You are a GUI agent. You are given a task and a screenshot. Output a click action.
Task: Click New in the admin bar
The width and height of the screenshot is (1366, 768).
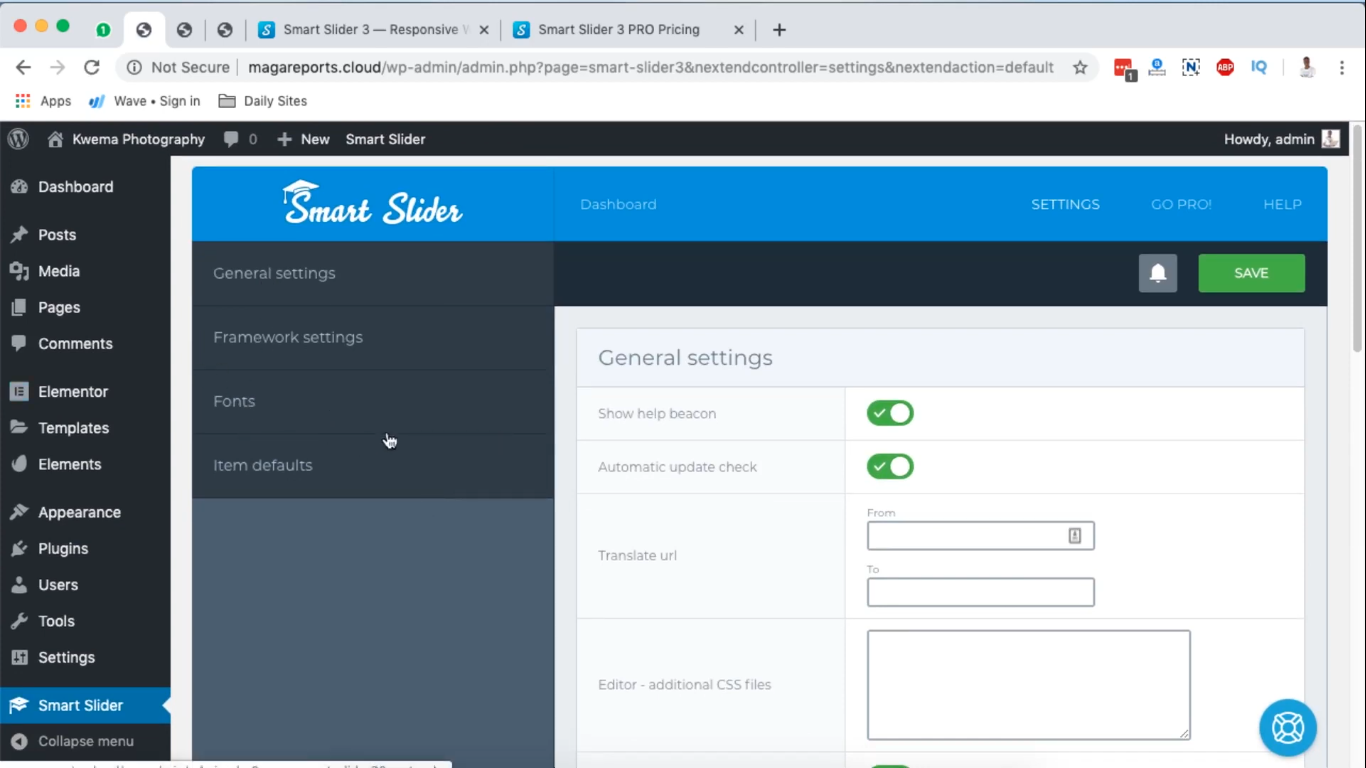(x=303, y=139)
